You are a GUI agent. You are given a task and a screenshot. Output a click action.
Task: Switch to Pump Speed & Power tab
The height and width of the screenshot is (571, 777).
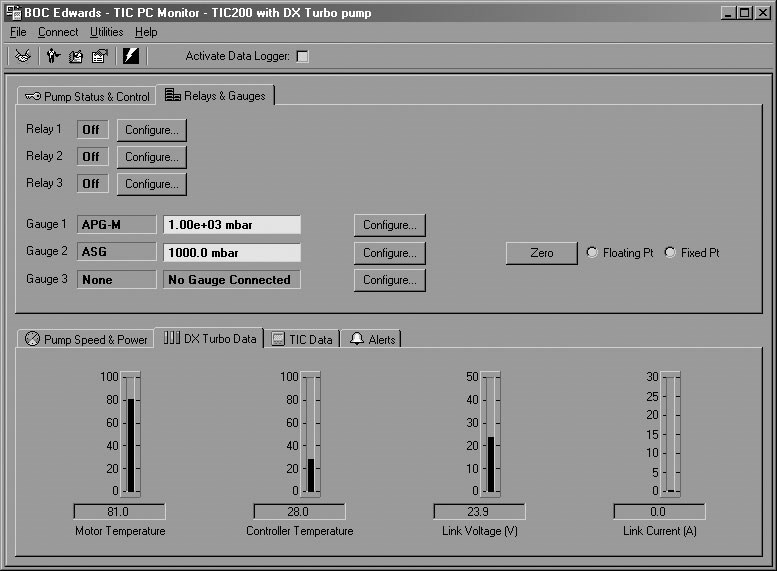tap(86, 340)
